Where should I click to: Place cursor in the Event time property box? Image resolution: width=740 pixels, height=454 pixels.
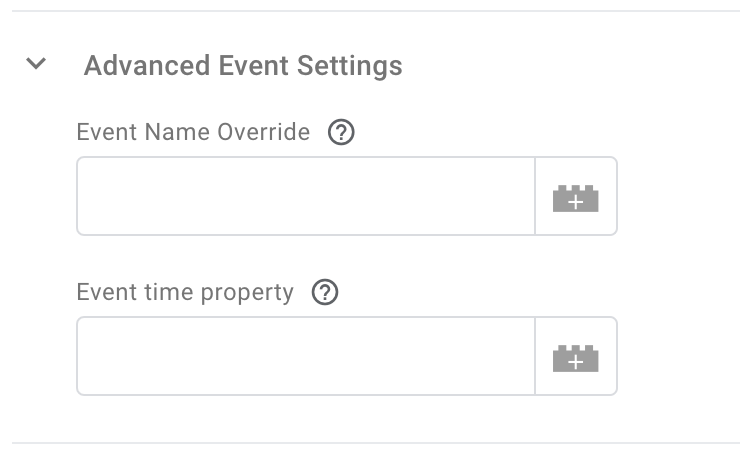(306, 357)
